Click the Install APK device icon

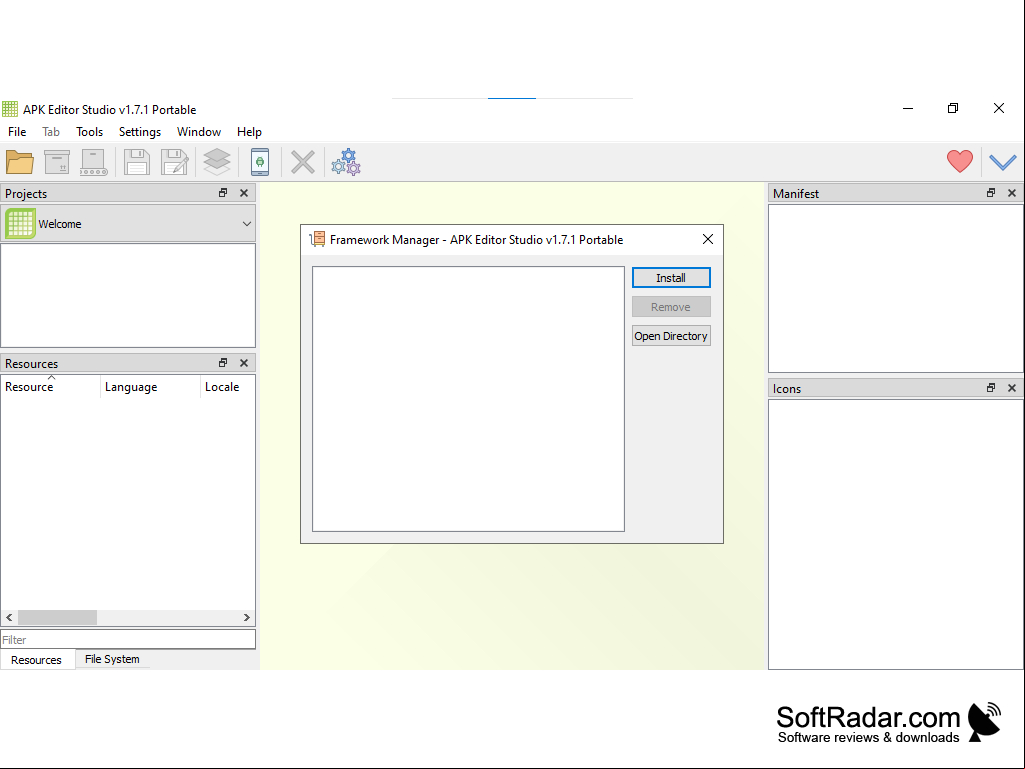pyautogui.click(x=260, y=162)
